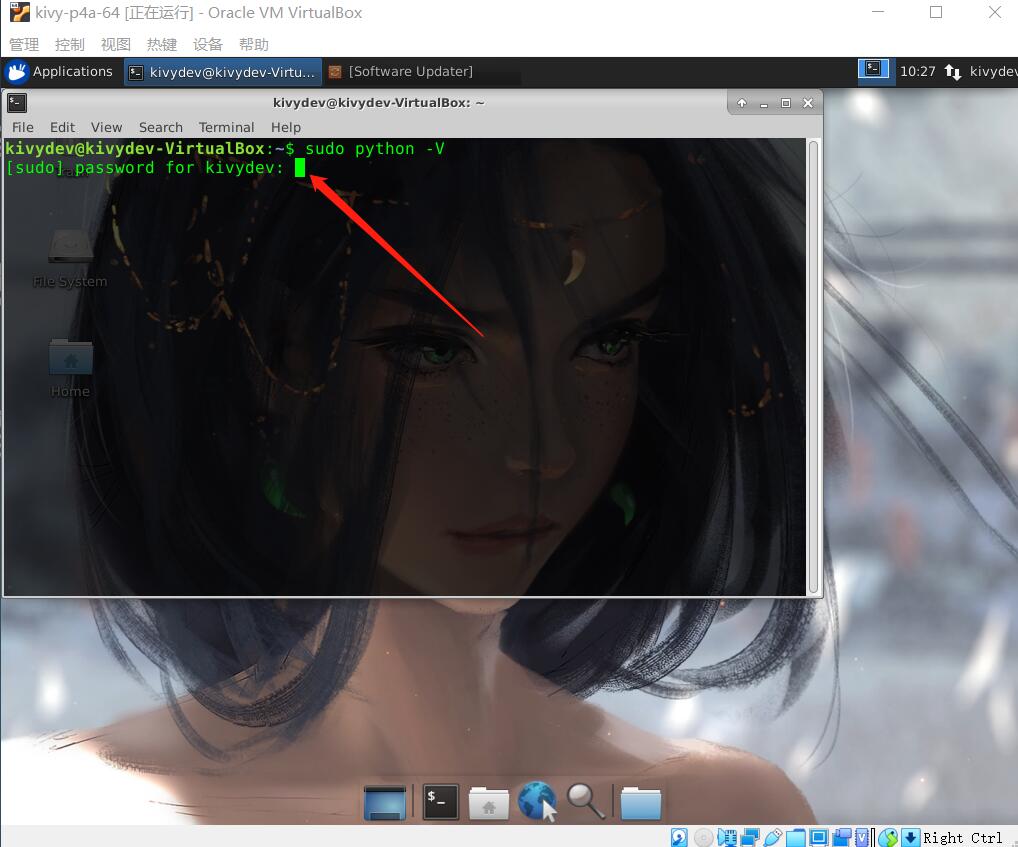The height and width of the screenshot is (847, 1018).
Task: Open the network connection panel icon
Action: pyautogui.click(x=952, y=72)
